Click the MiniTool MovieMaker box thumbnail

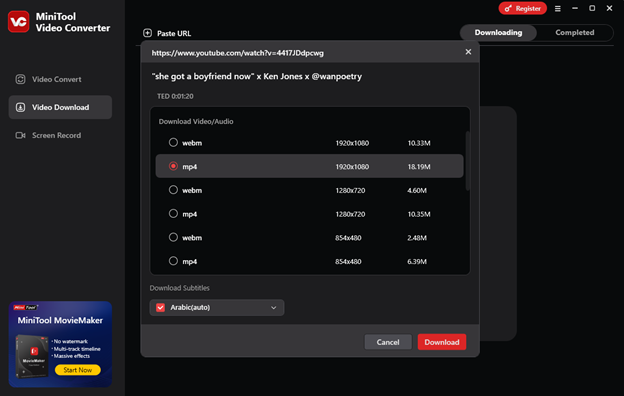coord(32,356)
